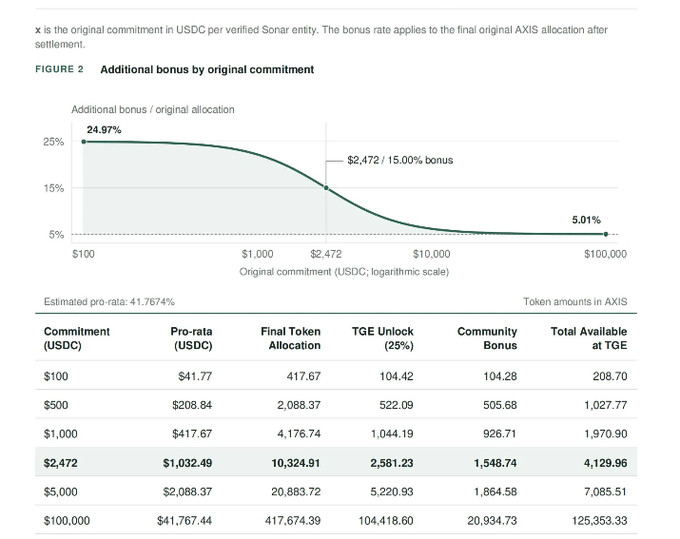Click the '$208.84' pro-rata cell
The width and height of the screenshot is (680, 539).
(192, 405)
